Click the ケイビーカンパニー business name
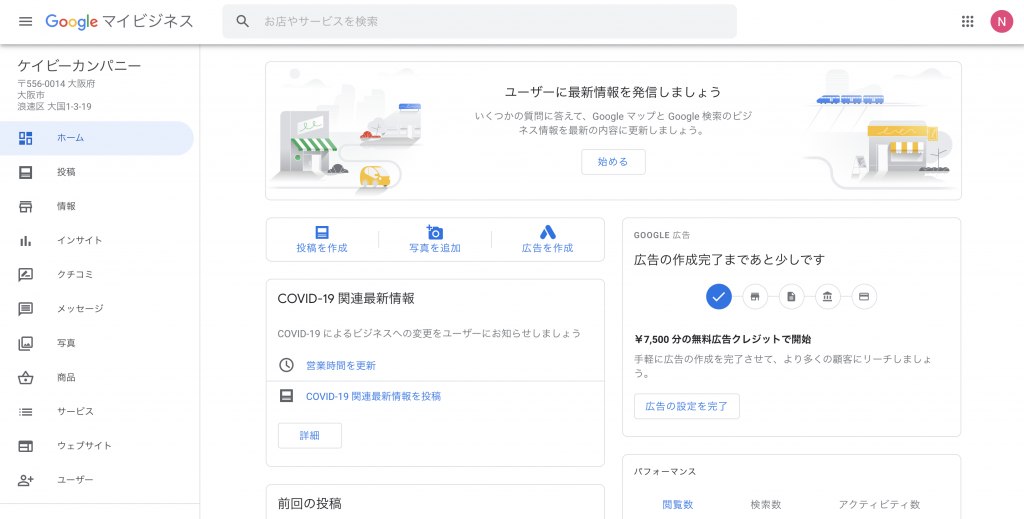Image resolution: width=1024 pixels, height=519 pixels. click(79, 65)
